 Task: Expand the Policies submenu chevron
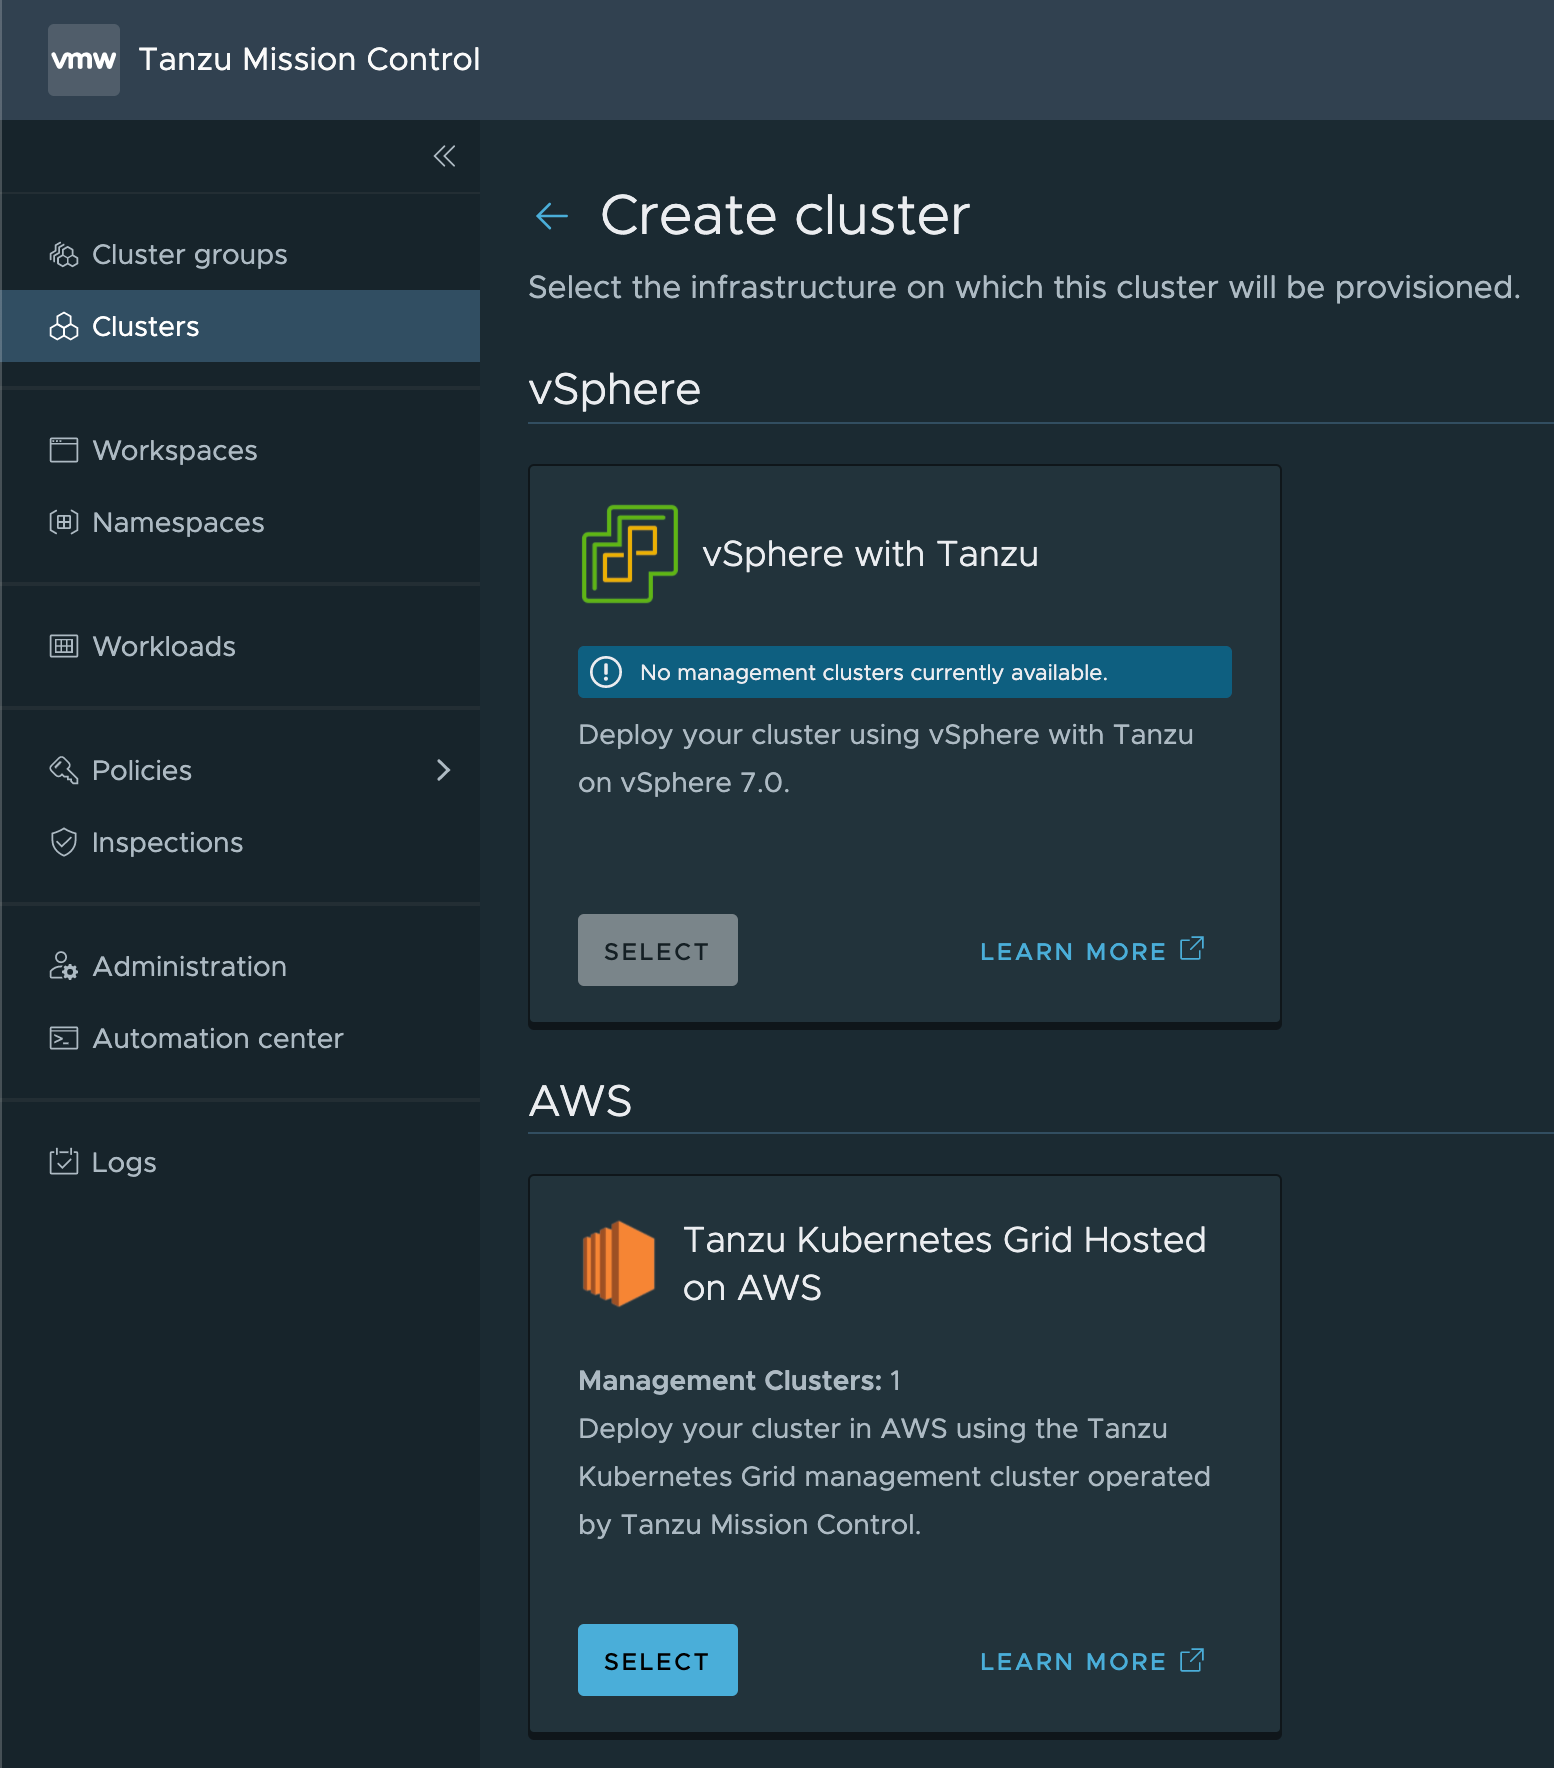(x=444, y=770)
